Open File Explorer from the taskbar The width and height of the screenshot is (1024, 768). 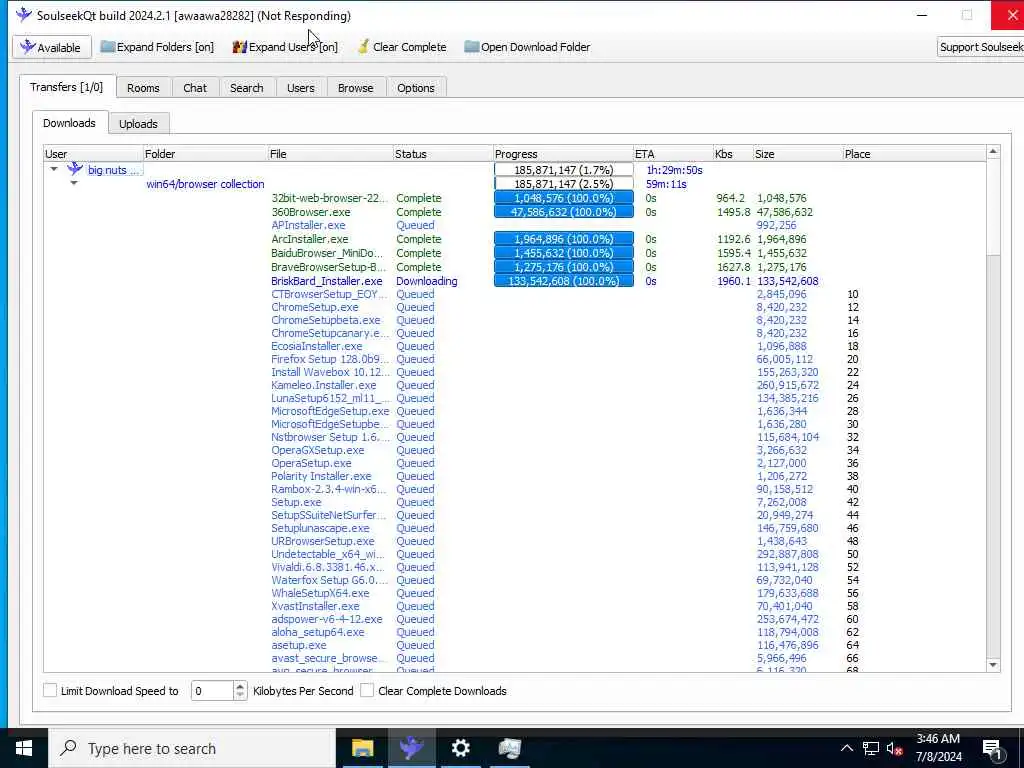coord(362,748)
